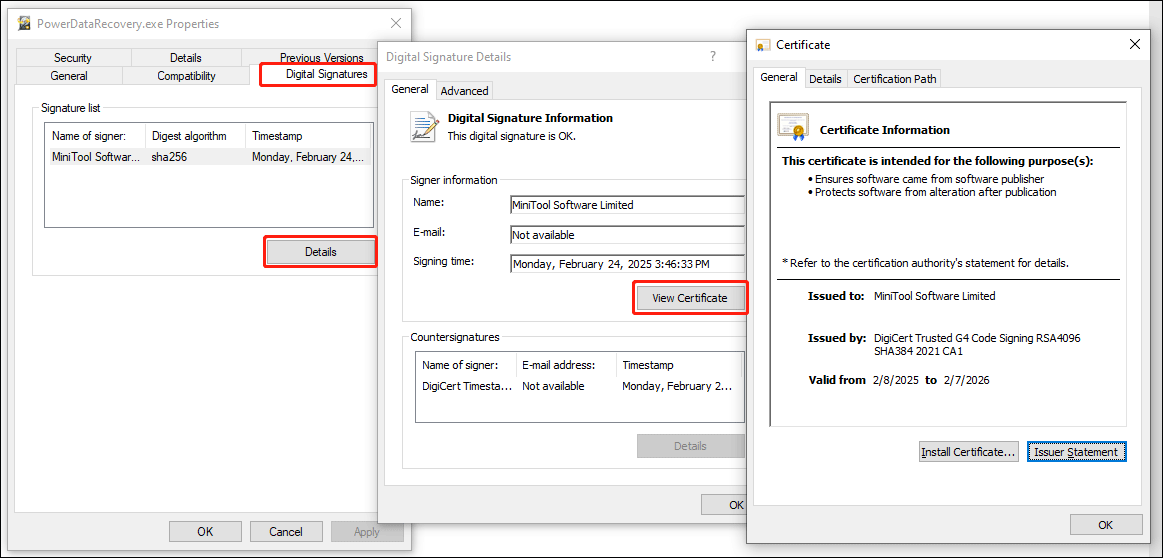The height and width of the screenshot is (558, 1163).
Task: Click the Signing time field
Action: pyautogui.click(x=627, y=264)
